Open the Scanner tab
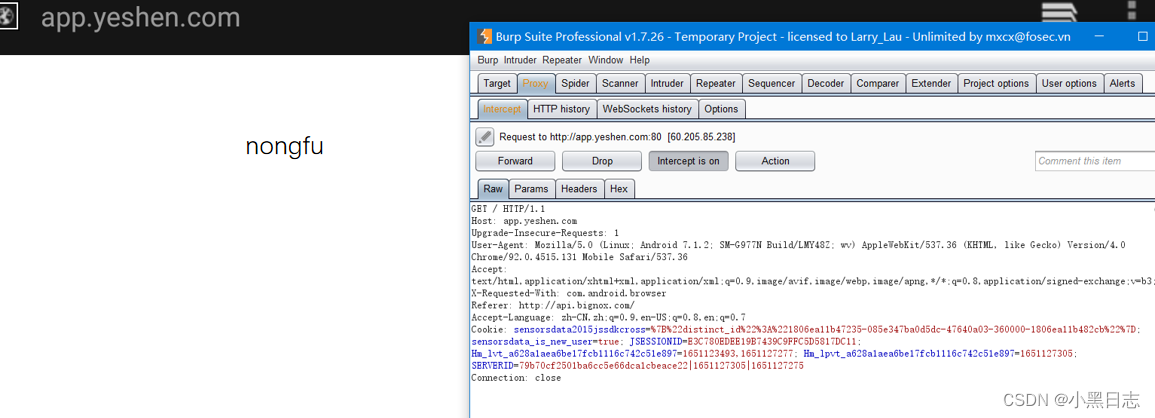 (620, 83)
